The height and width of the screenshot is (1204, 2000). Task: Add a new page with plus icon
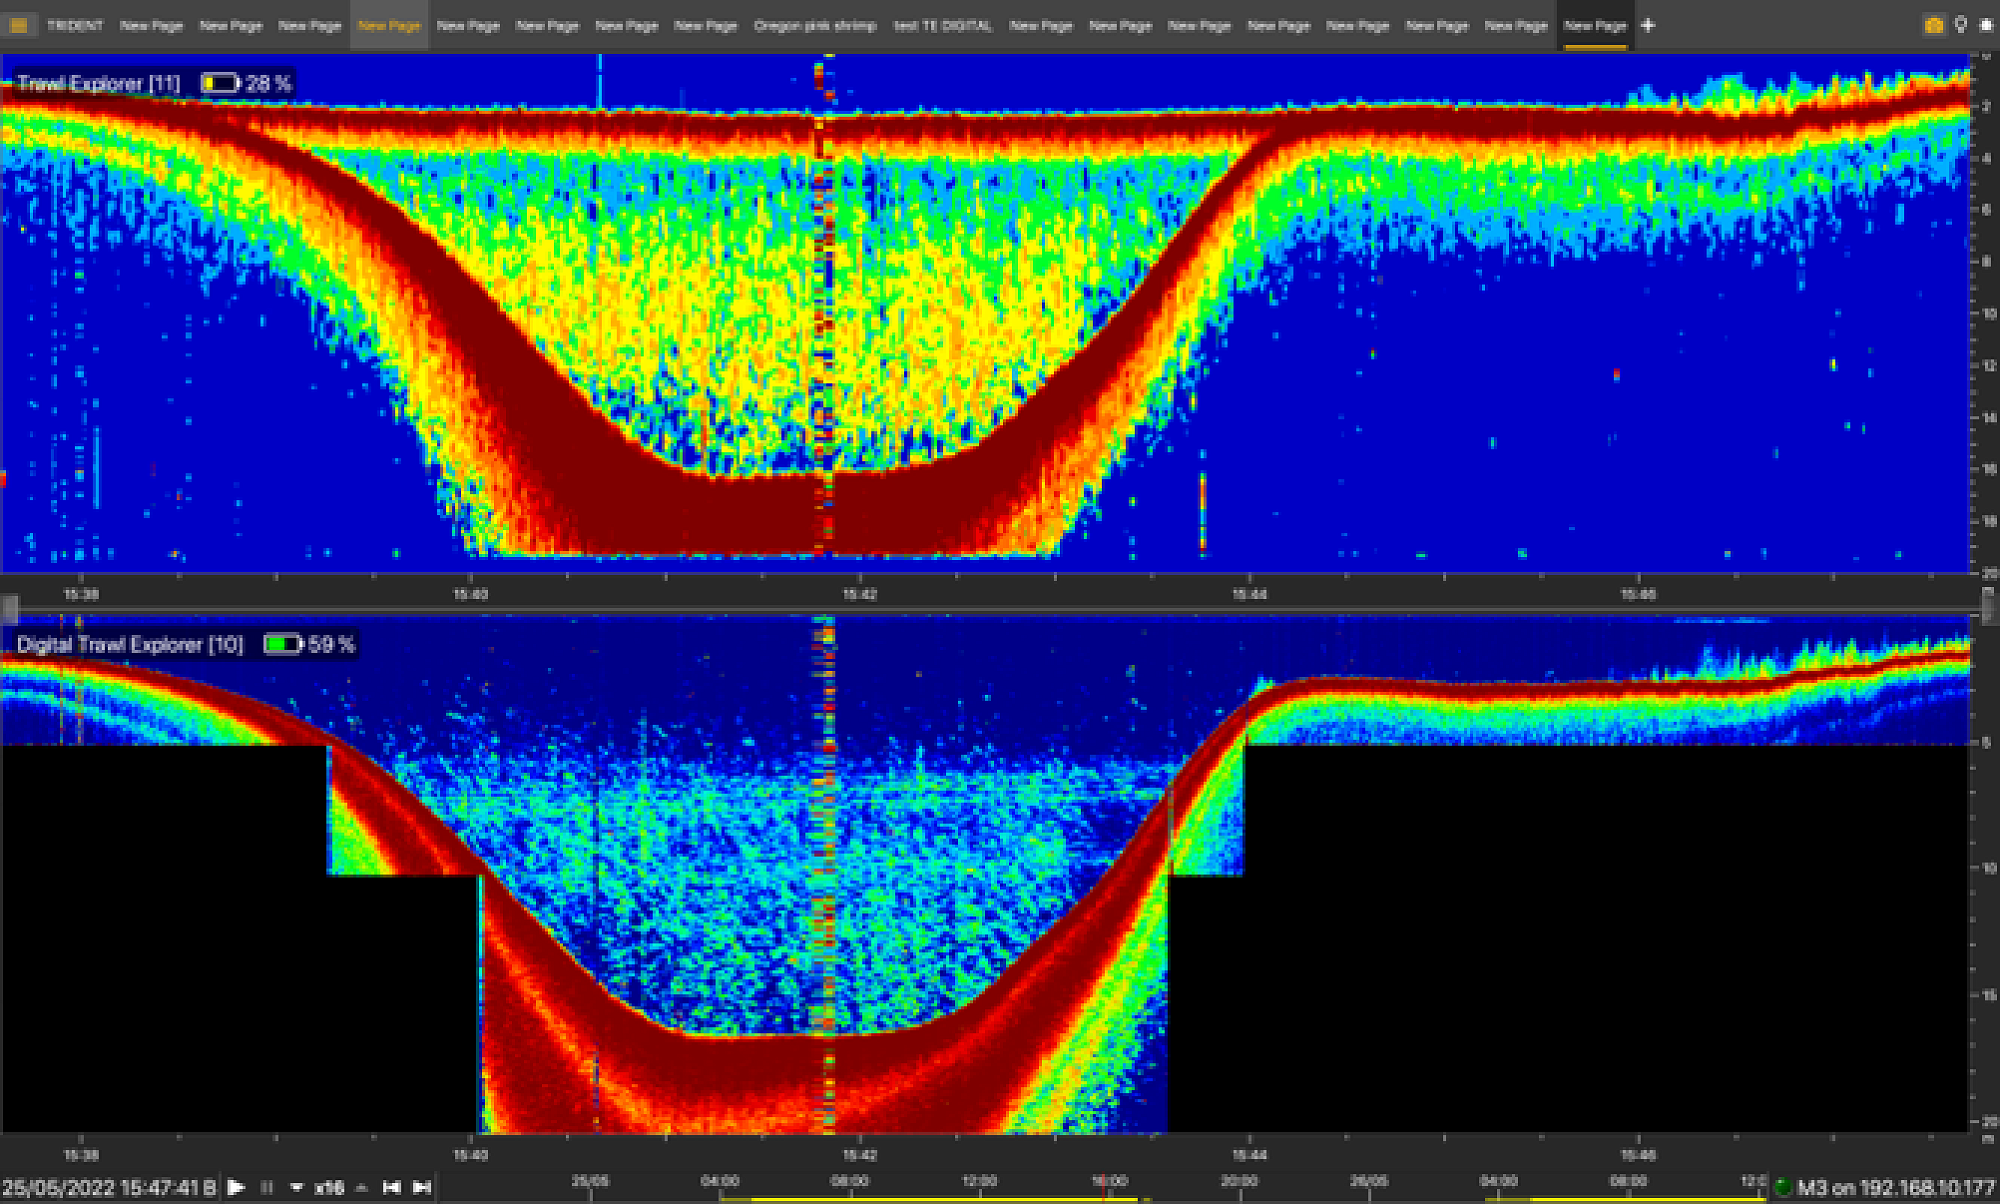1648,25
